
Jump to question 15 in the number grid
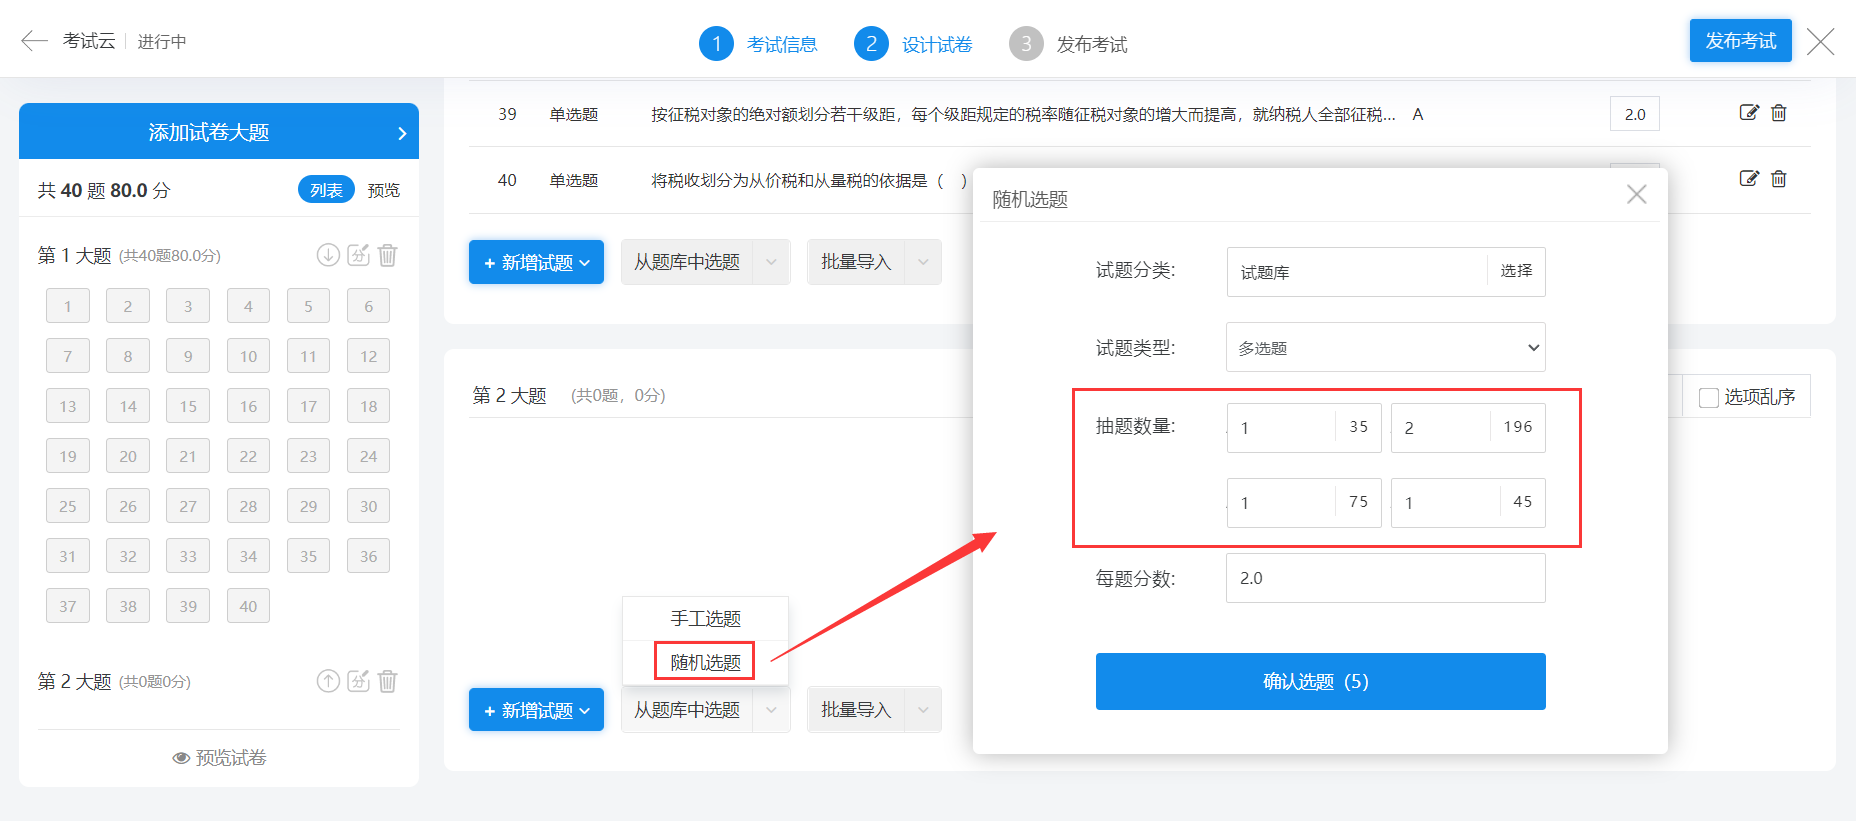click(188, 406)
